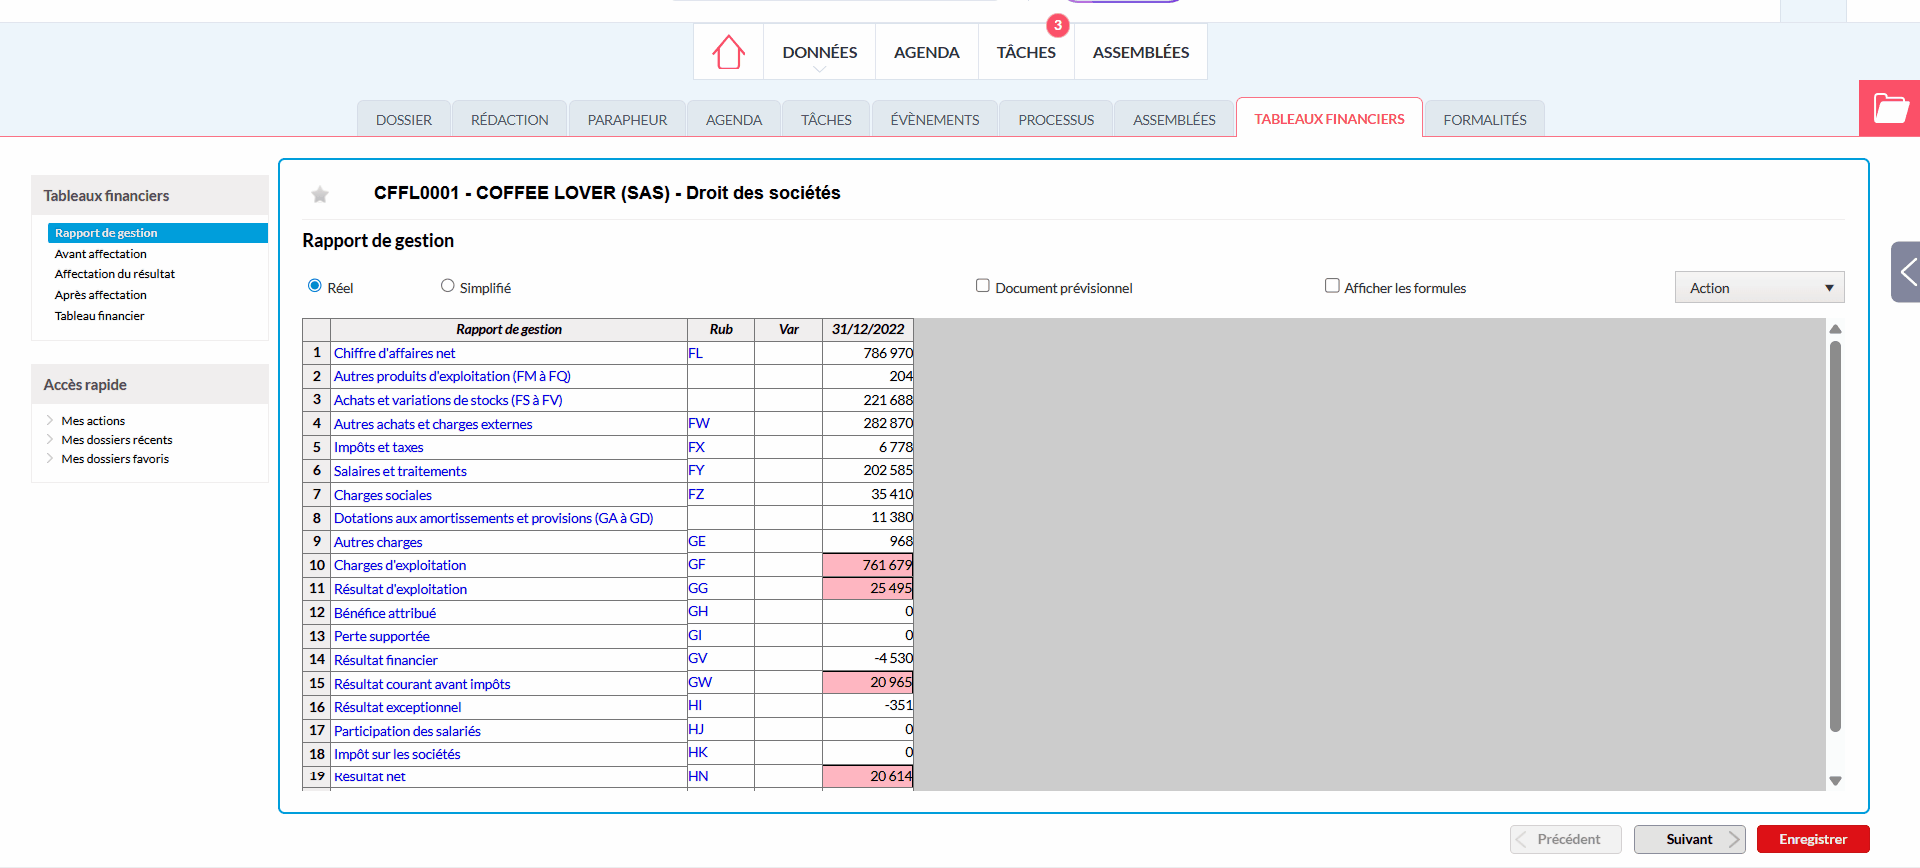Open Après affectation in sidebar
Screen dimensions: 1920x868
tap(101, 295)
